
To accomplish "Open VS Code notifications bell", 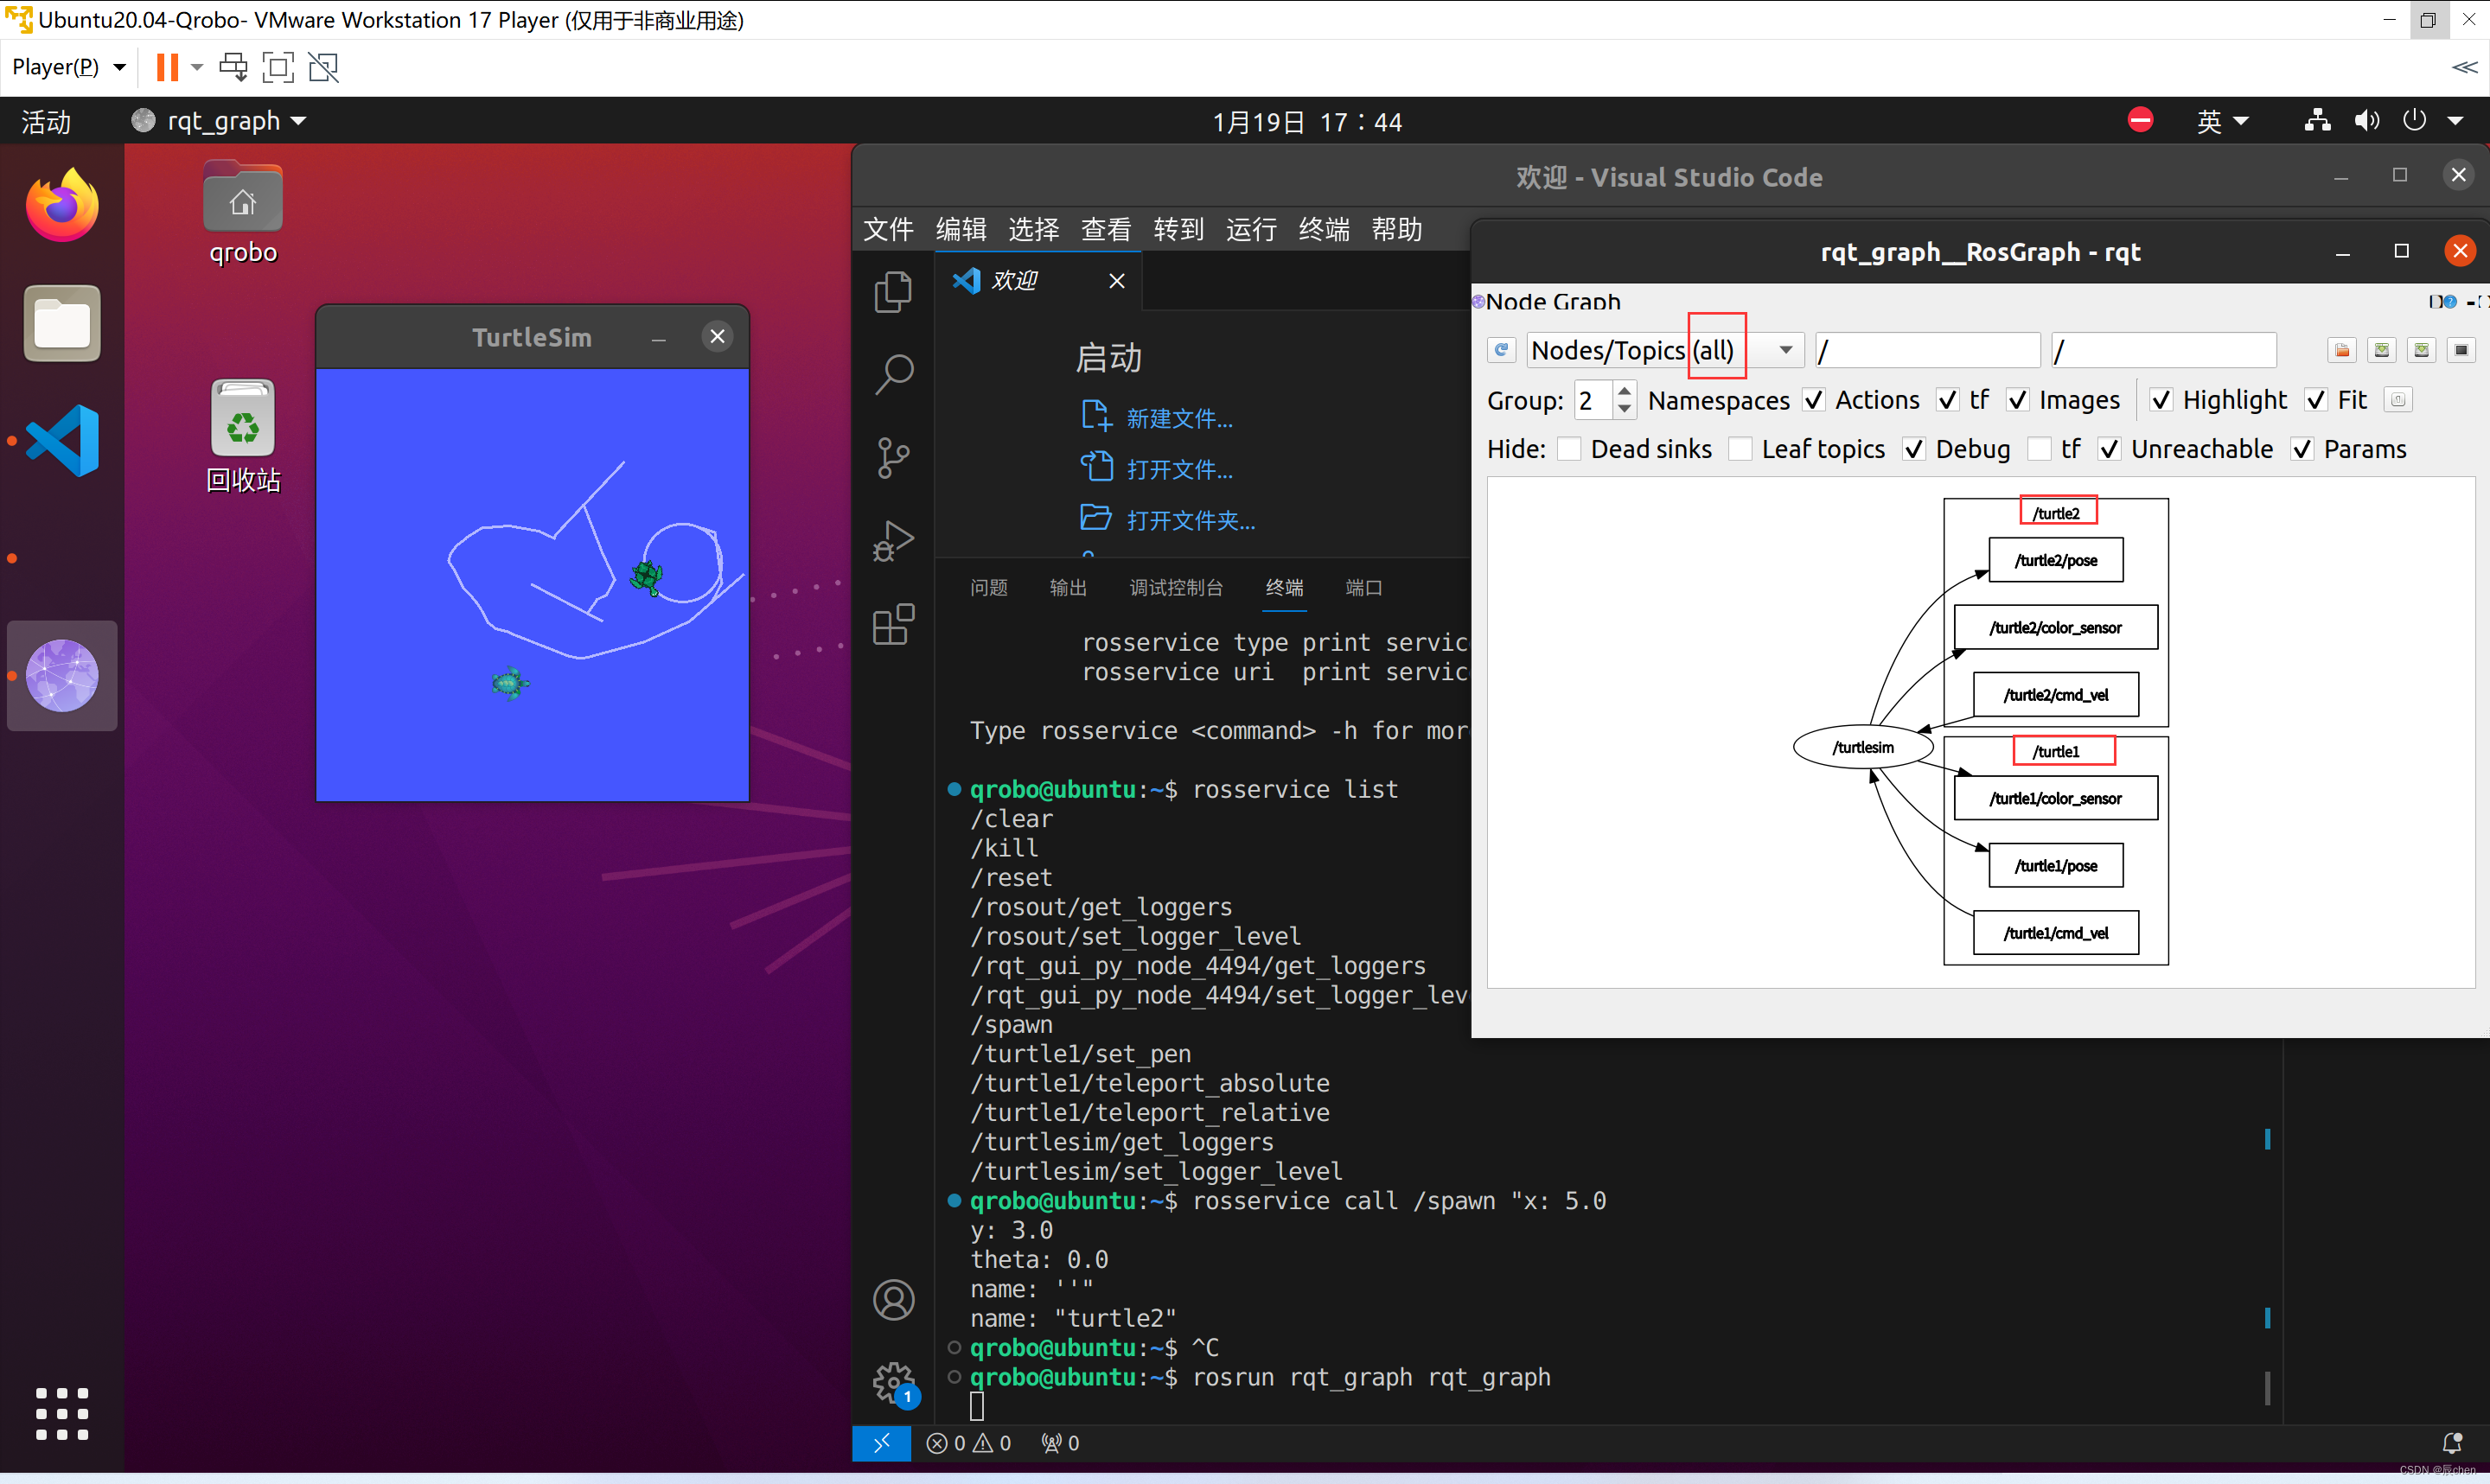I will pos(2451,1443).
